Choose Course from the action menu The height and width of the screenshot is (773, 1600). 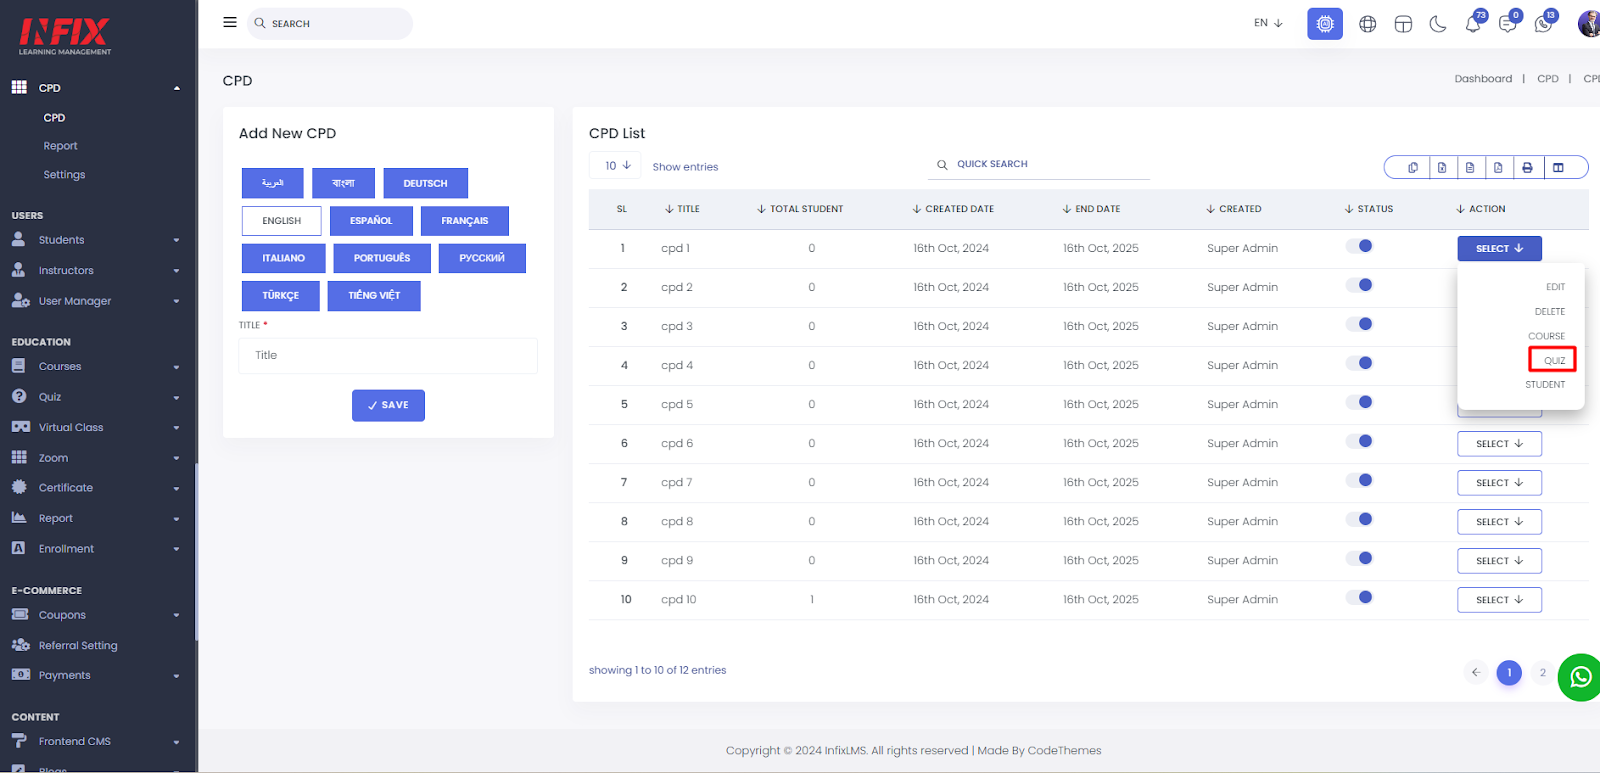(x=1546, y=336)
